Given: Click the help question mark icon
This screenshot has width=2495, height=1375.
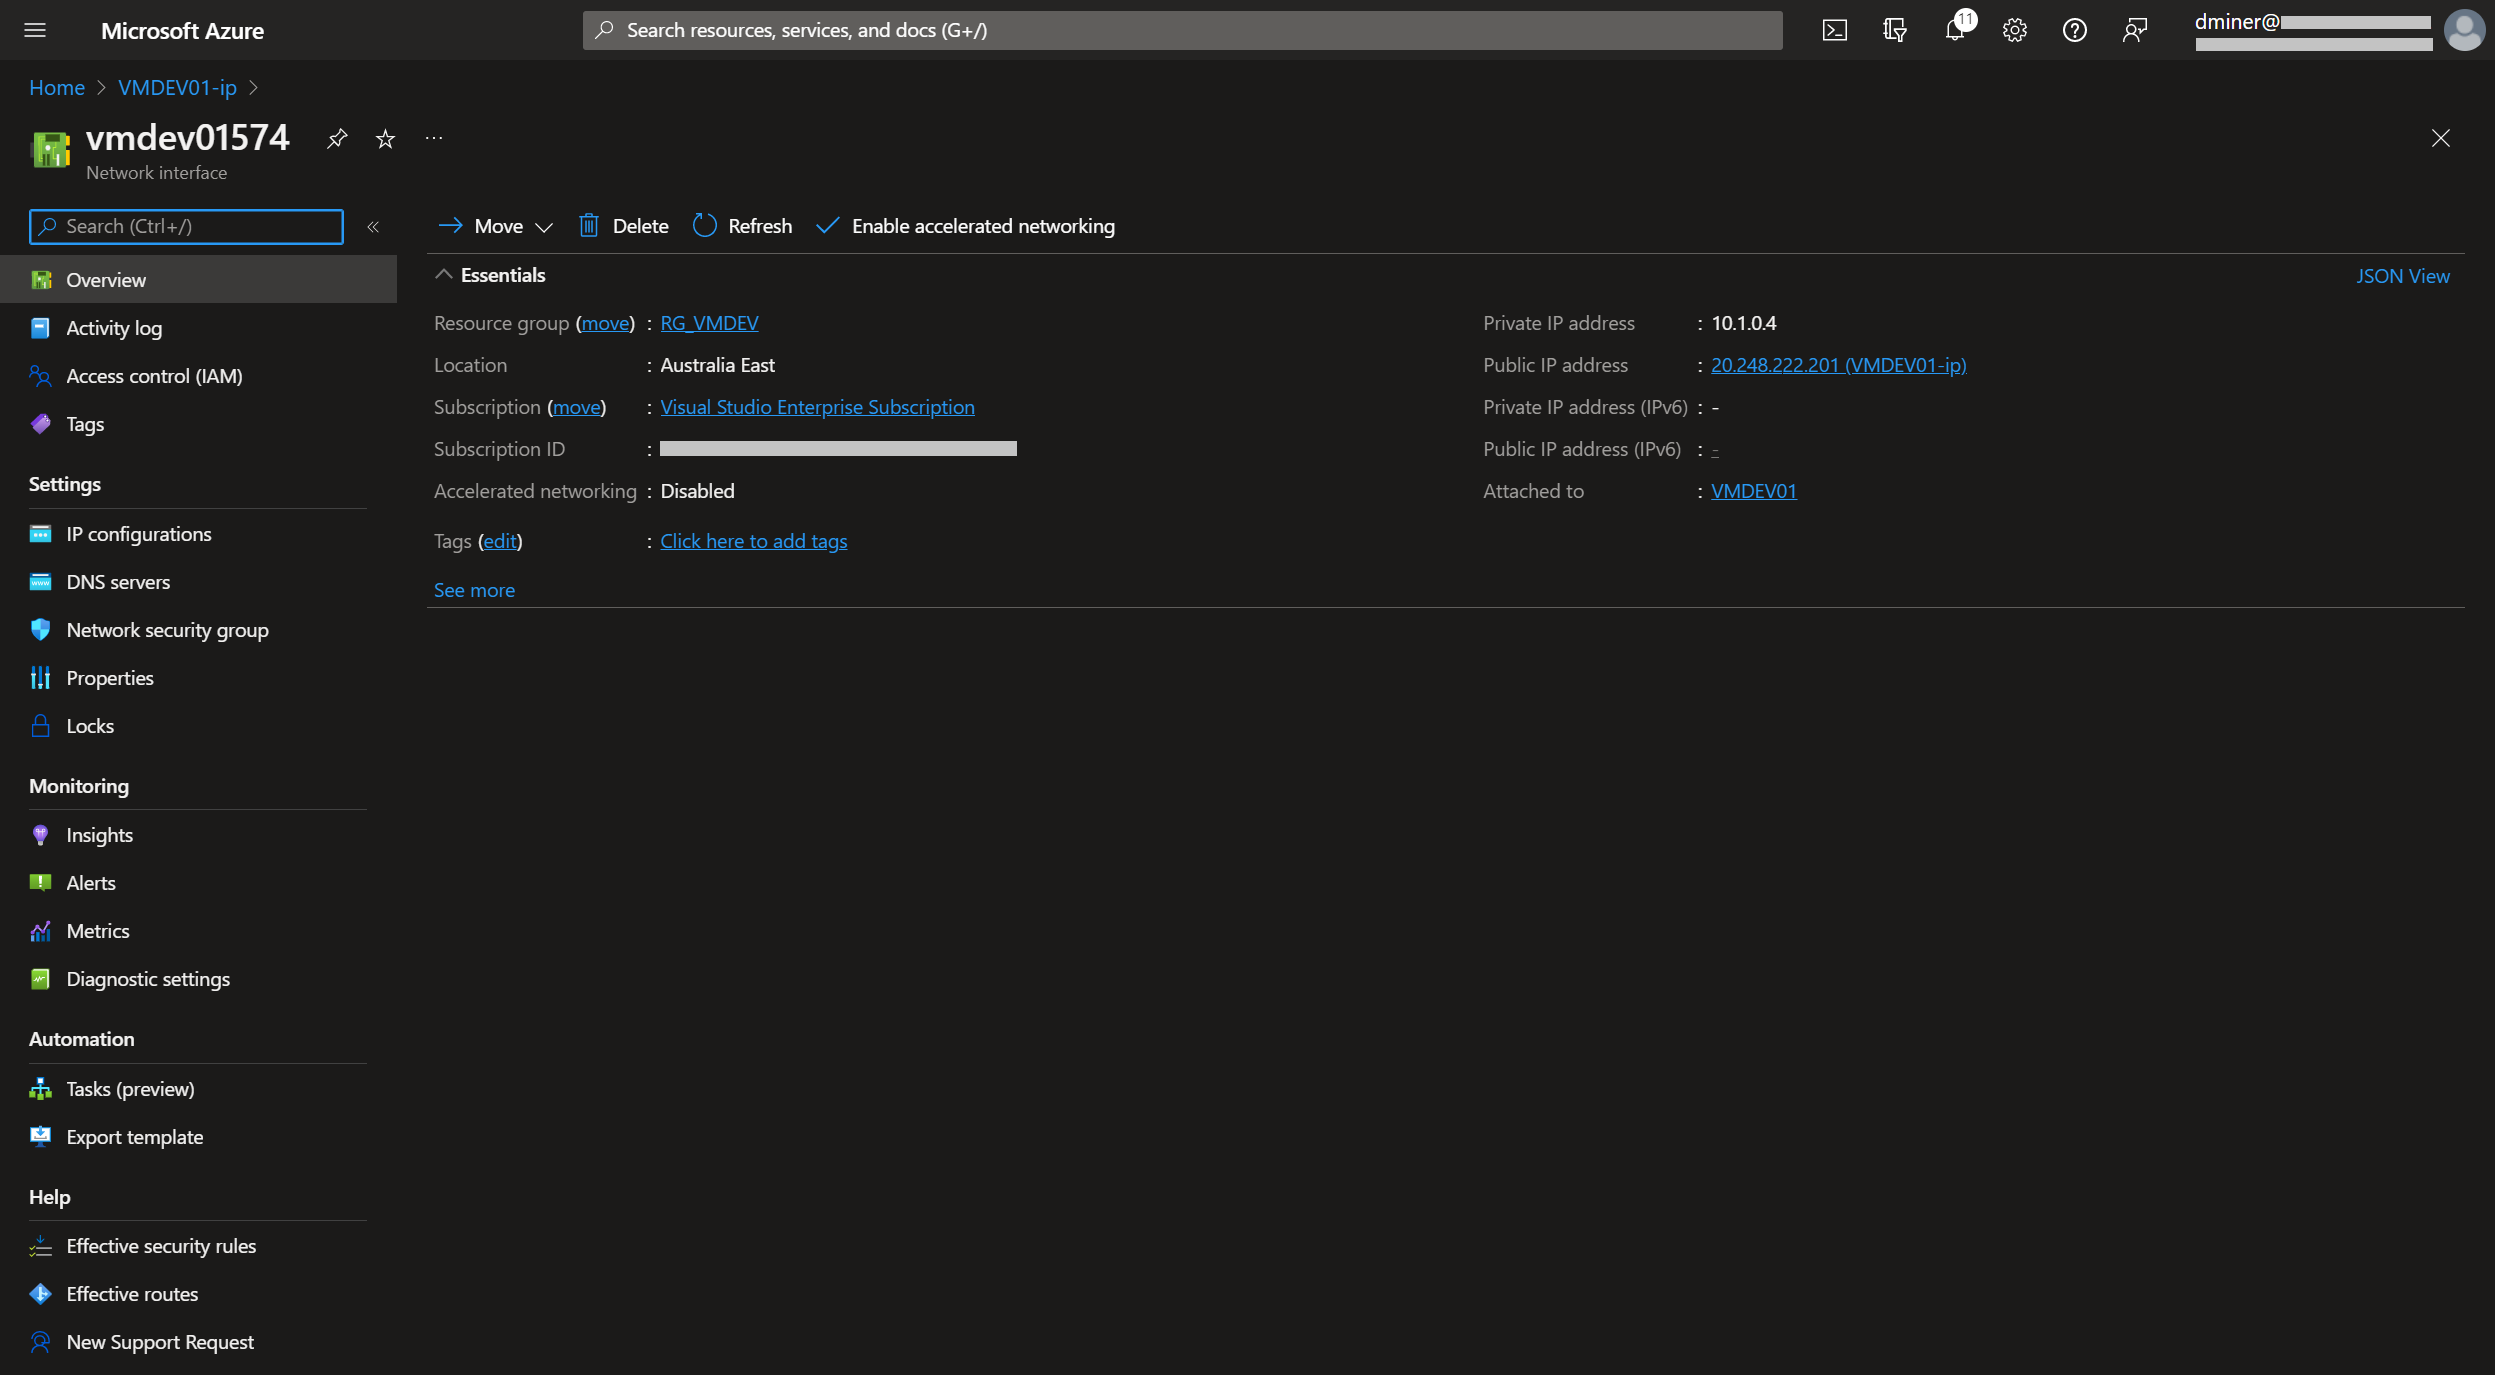Looking at the screenshot, I should point(2074,30).
